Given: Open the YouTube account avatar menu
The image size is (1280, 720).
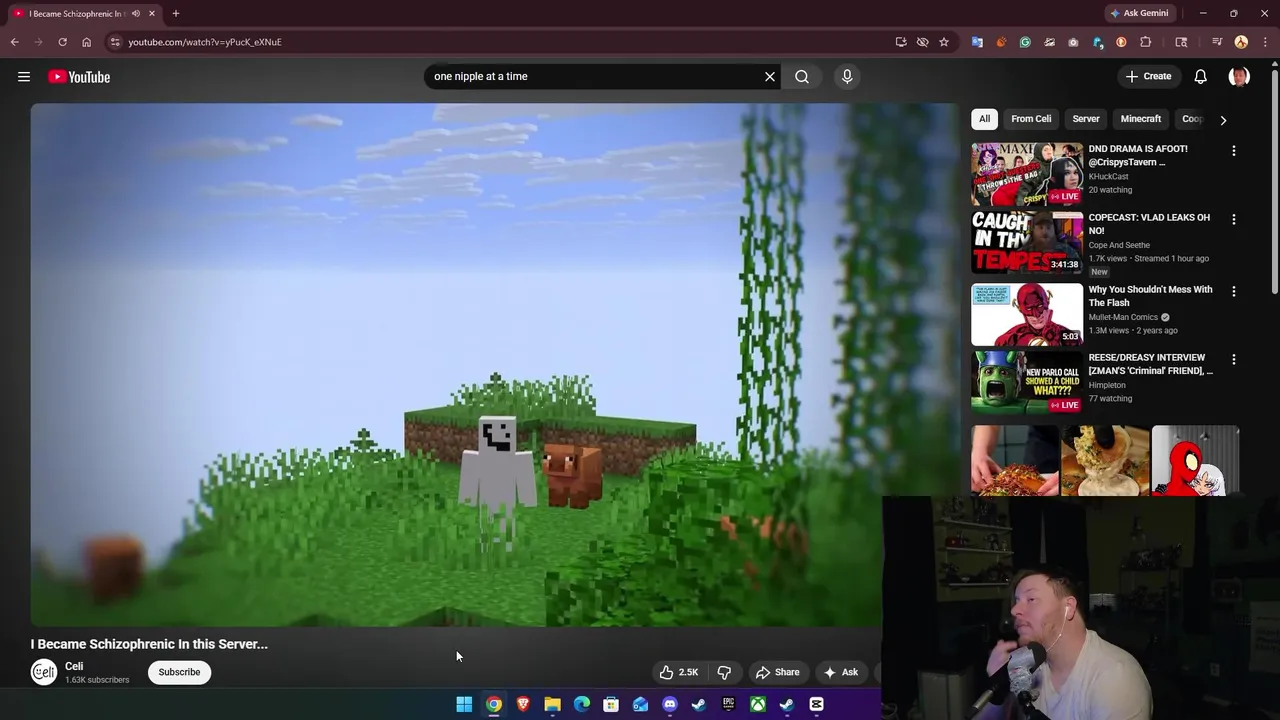Looking at the screenshot, I should tap(1239, 76).
